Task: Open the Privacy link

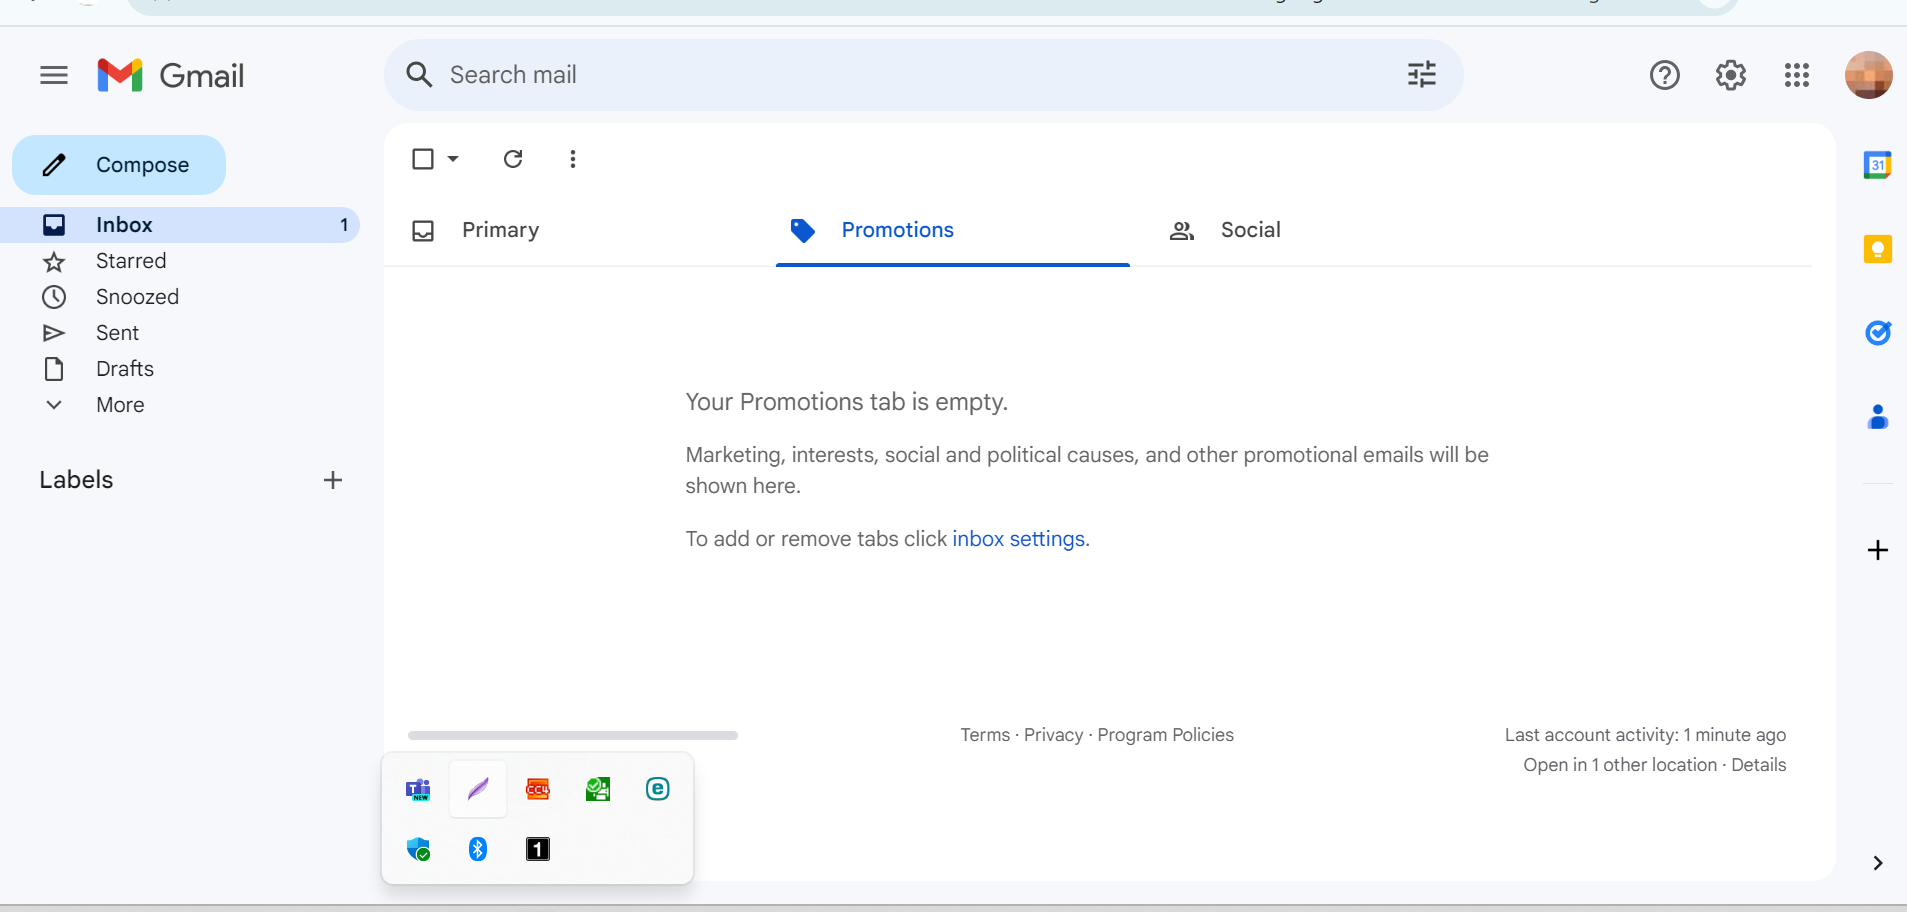Action: click(x=1053, y=735)
